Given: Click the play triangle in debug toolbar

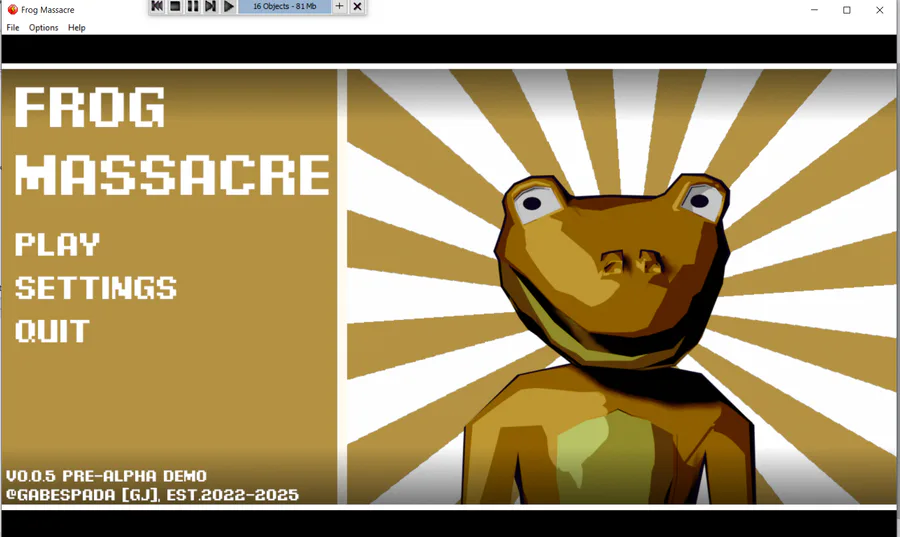Looking at the screenshot, I should [228, 6].
